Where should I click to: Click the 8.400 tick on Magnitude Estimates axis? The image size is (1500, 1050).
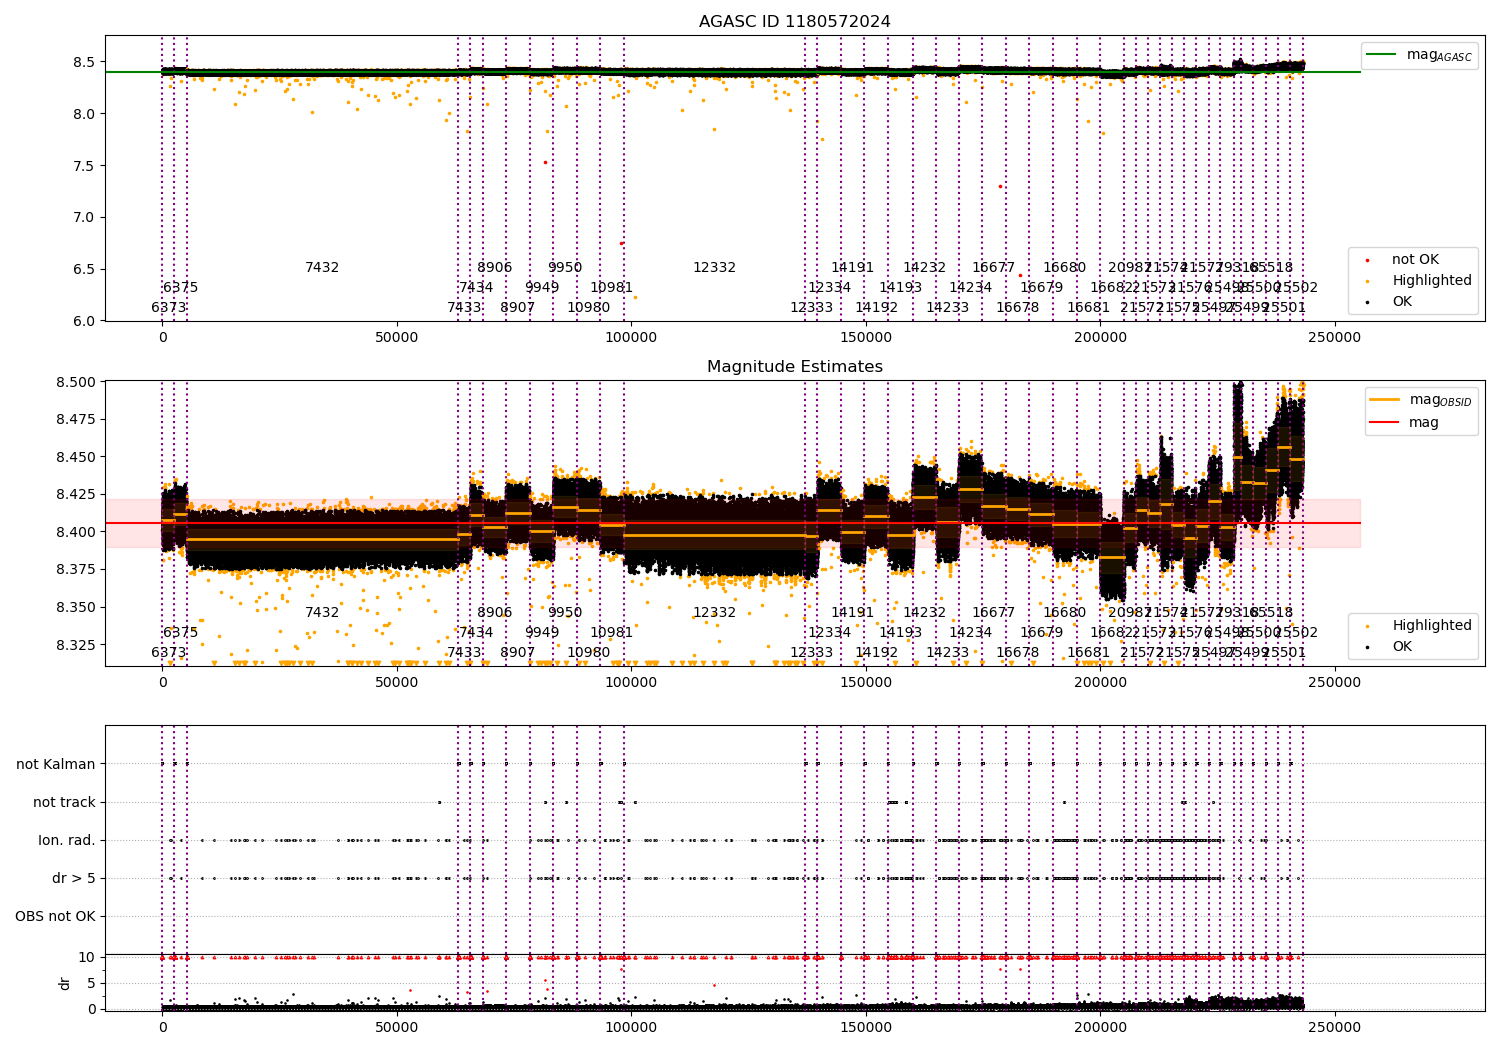tap(76, 533)
